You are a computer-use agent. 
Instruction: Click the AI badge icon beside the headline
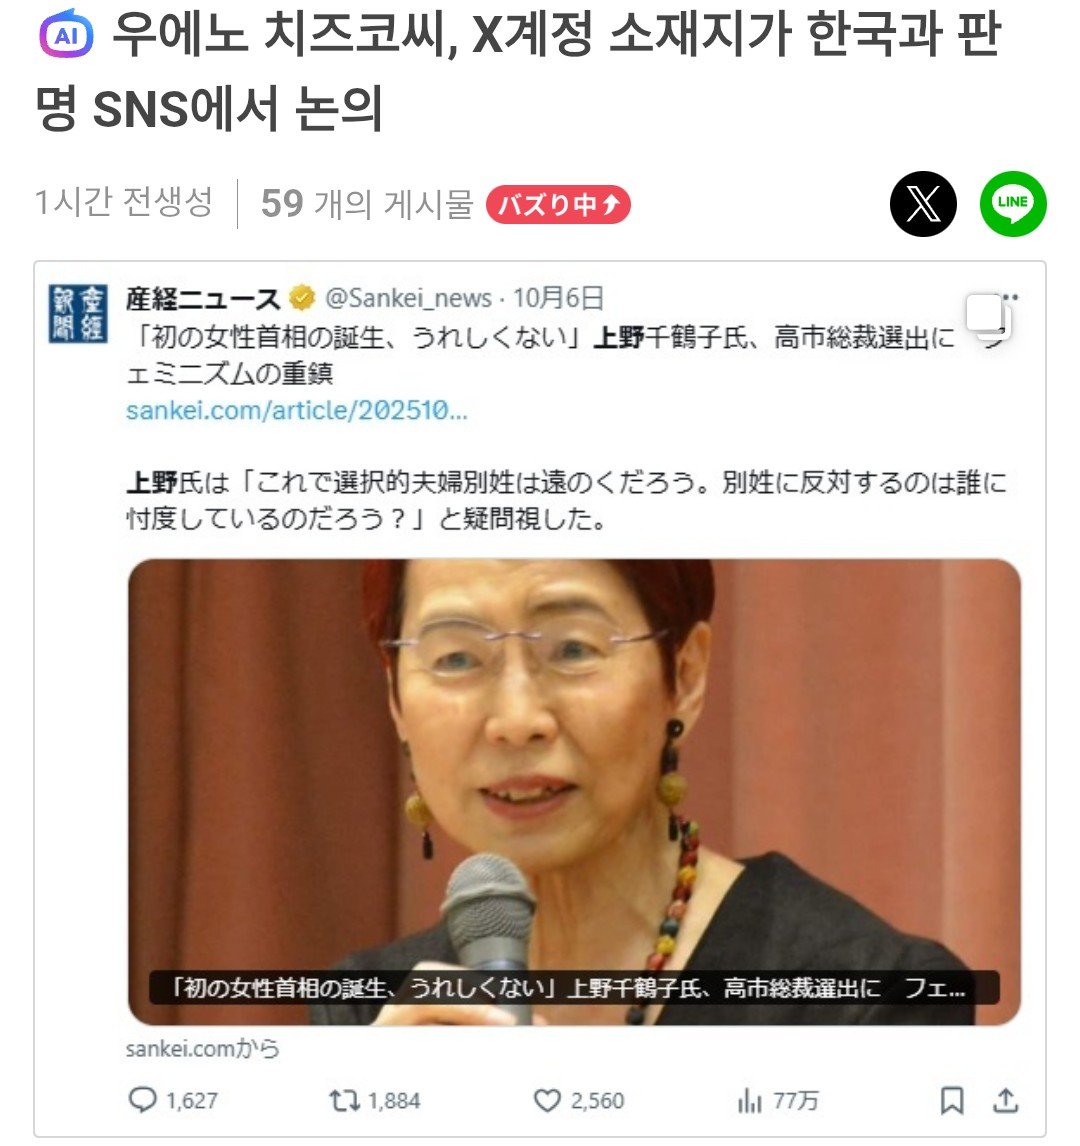pos(66,34)
